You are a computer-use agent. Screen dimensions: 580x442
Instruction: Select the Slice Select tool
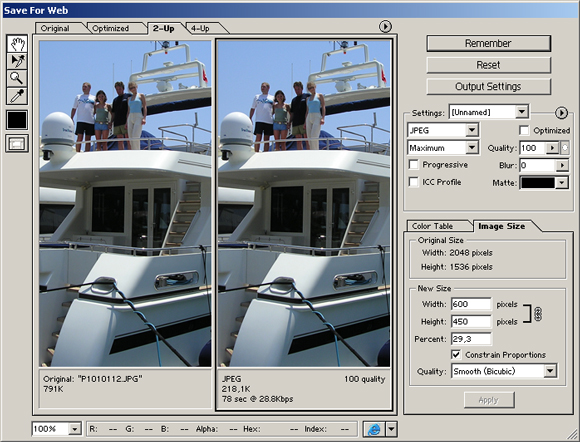pyautogui.click(x=17, y=61)
